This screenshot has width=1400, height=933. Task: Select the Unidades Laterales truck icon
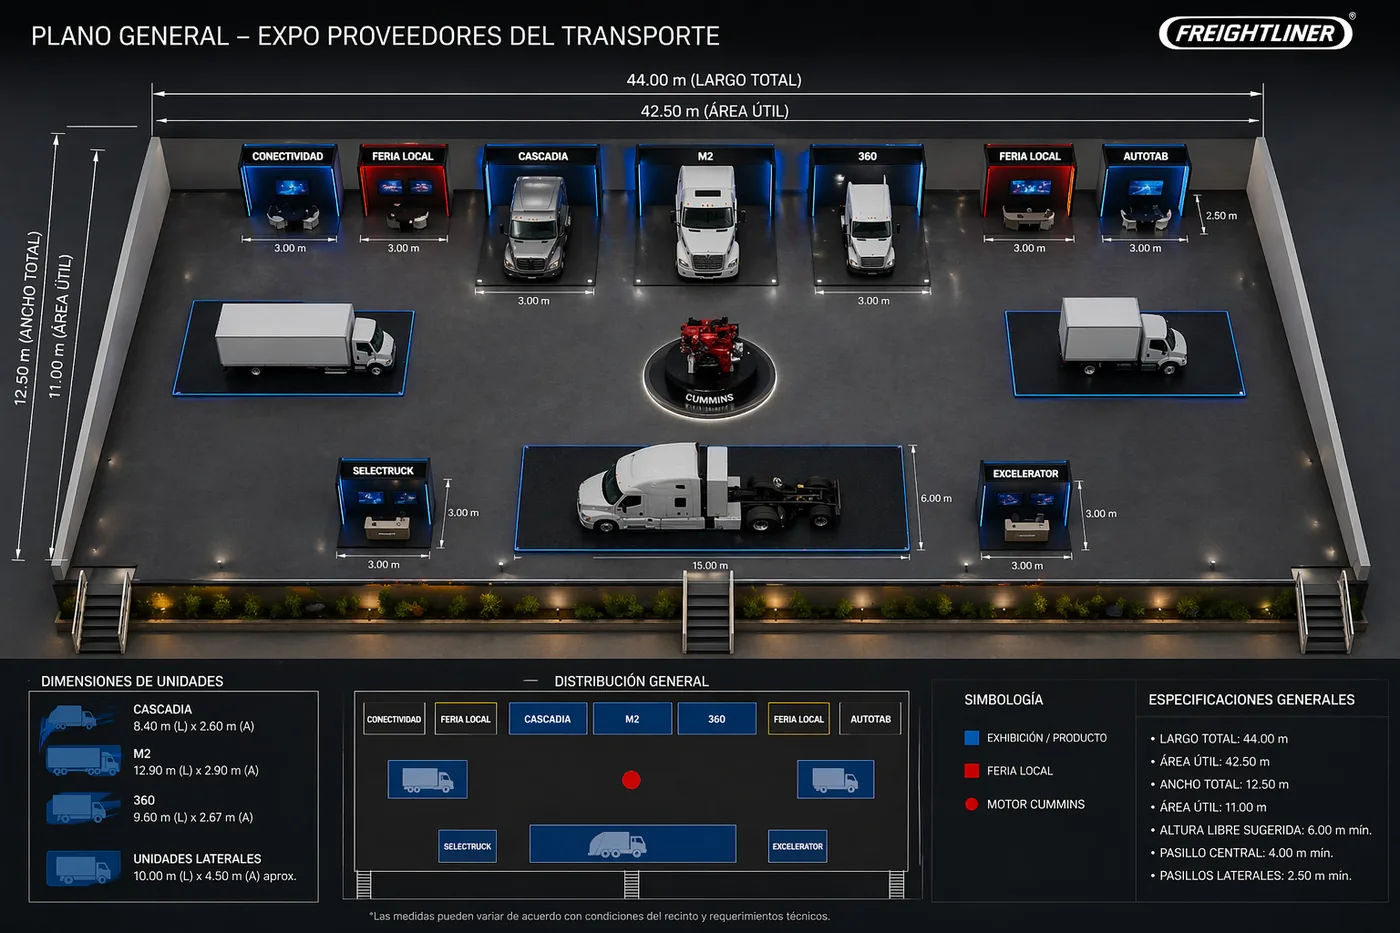click(82, 868)
